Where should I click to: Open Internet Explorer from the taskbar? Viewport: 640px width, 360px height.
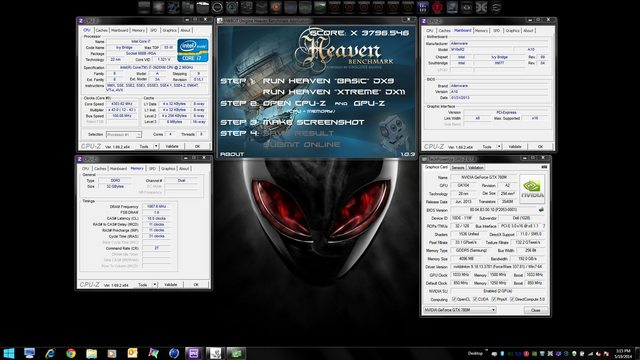pyautogui.click(x=50, y=353)
